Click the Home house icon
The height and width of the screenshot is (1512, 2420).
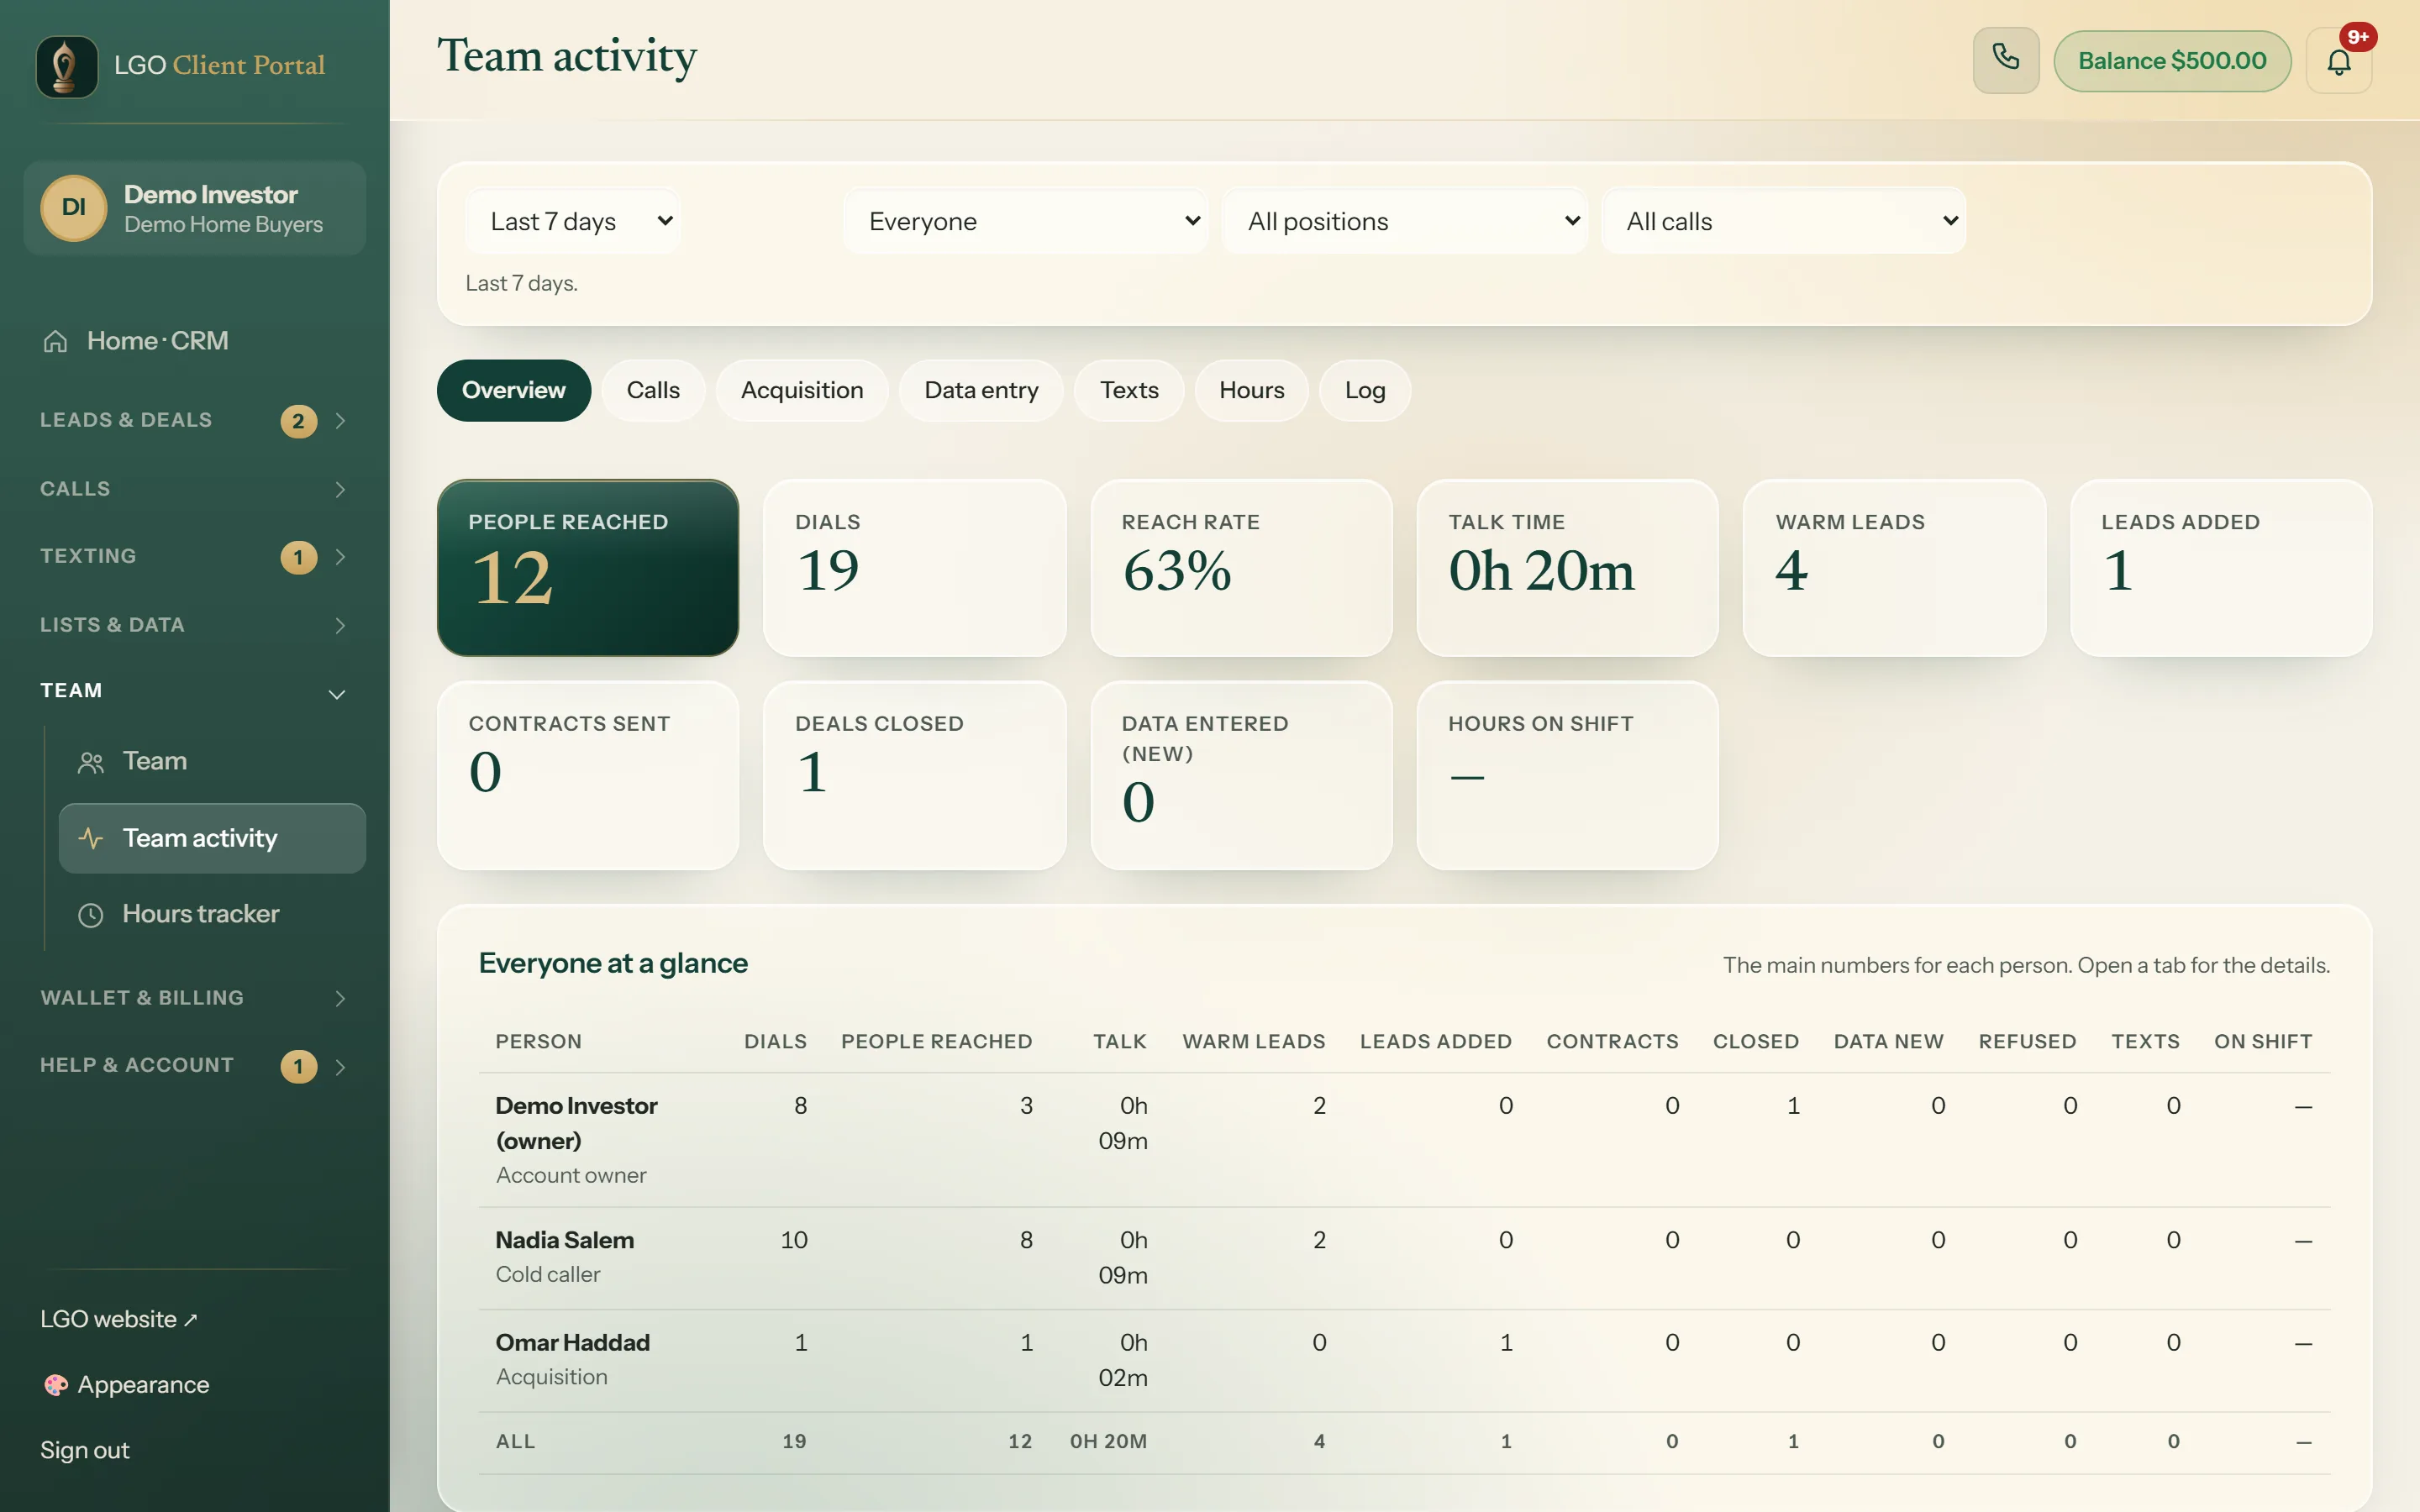pos(55,341)
